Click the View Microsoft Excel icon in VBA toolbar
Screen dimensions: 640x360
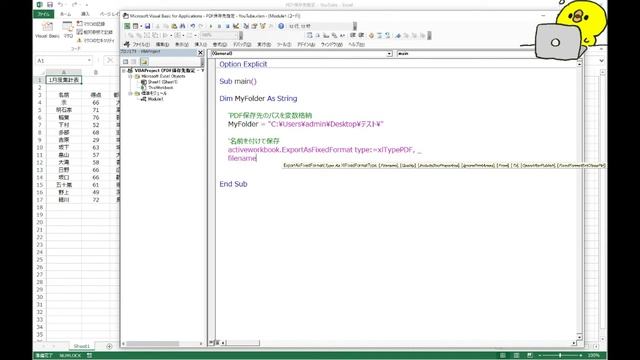(x=127, y=26)
